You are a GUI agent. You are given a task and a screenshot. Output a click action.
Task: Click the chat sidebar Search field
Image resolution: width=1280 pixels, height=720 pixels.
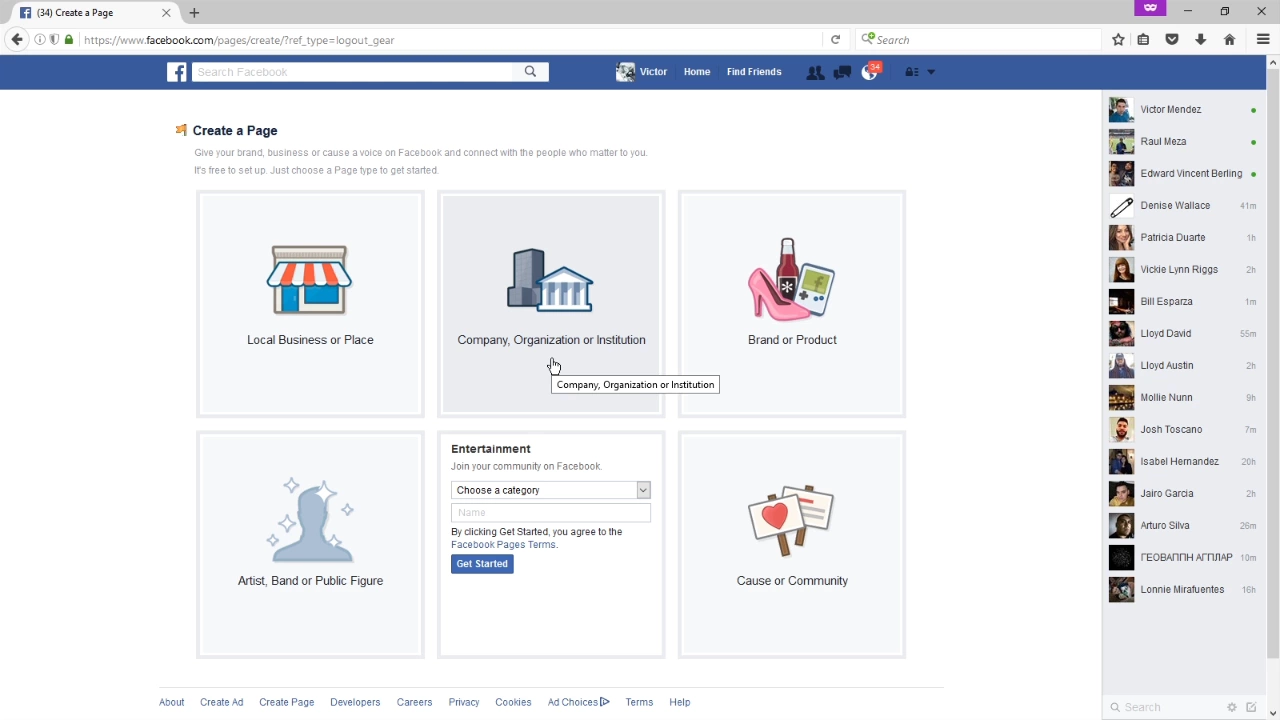coord(1165,707)
